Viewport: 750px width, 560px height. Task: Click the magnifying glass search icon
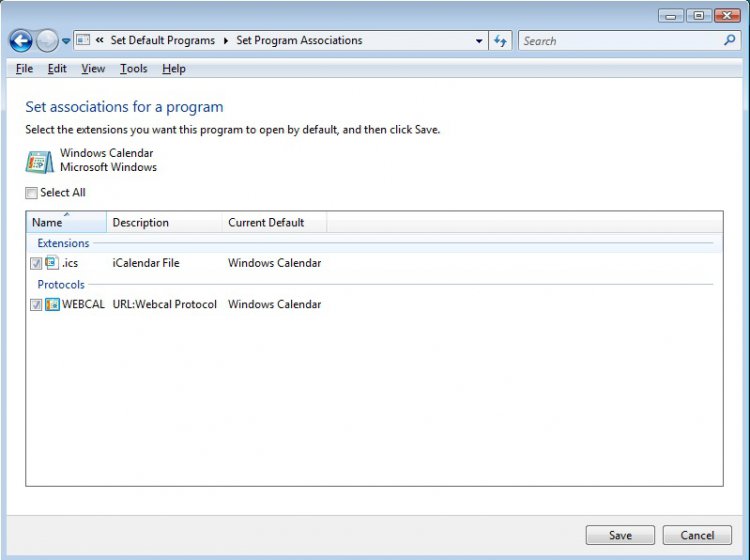tap(729, 41)
